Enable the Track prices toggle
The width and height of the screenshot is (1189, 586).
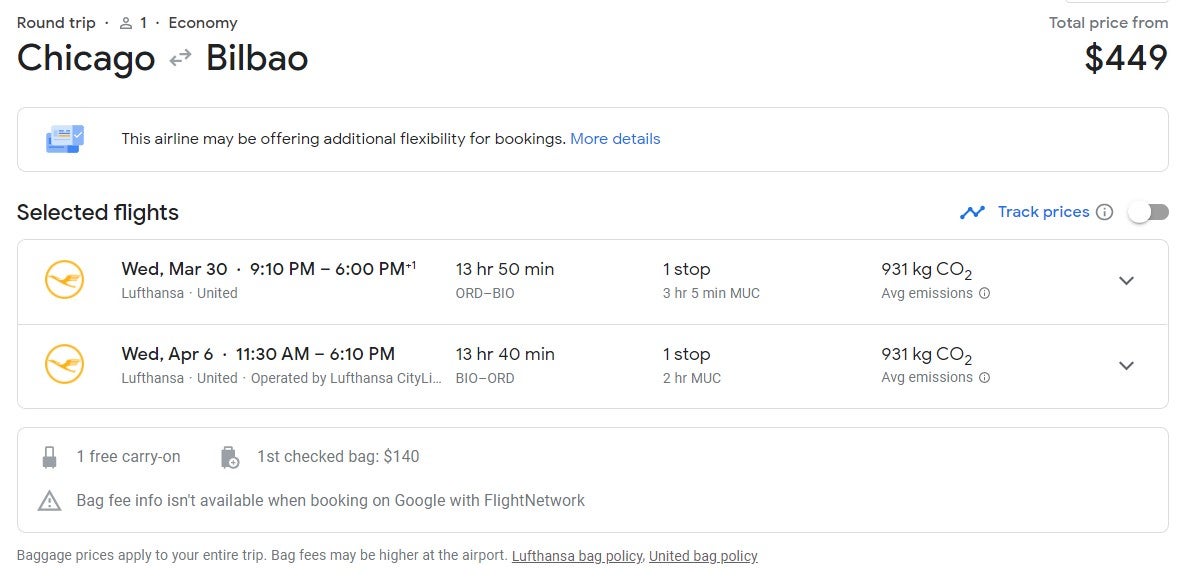pos(1148,212)
